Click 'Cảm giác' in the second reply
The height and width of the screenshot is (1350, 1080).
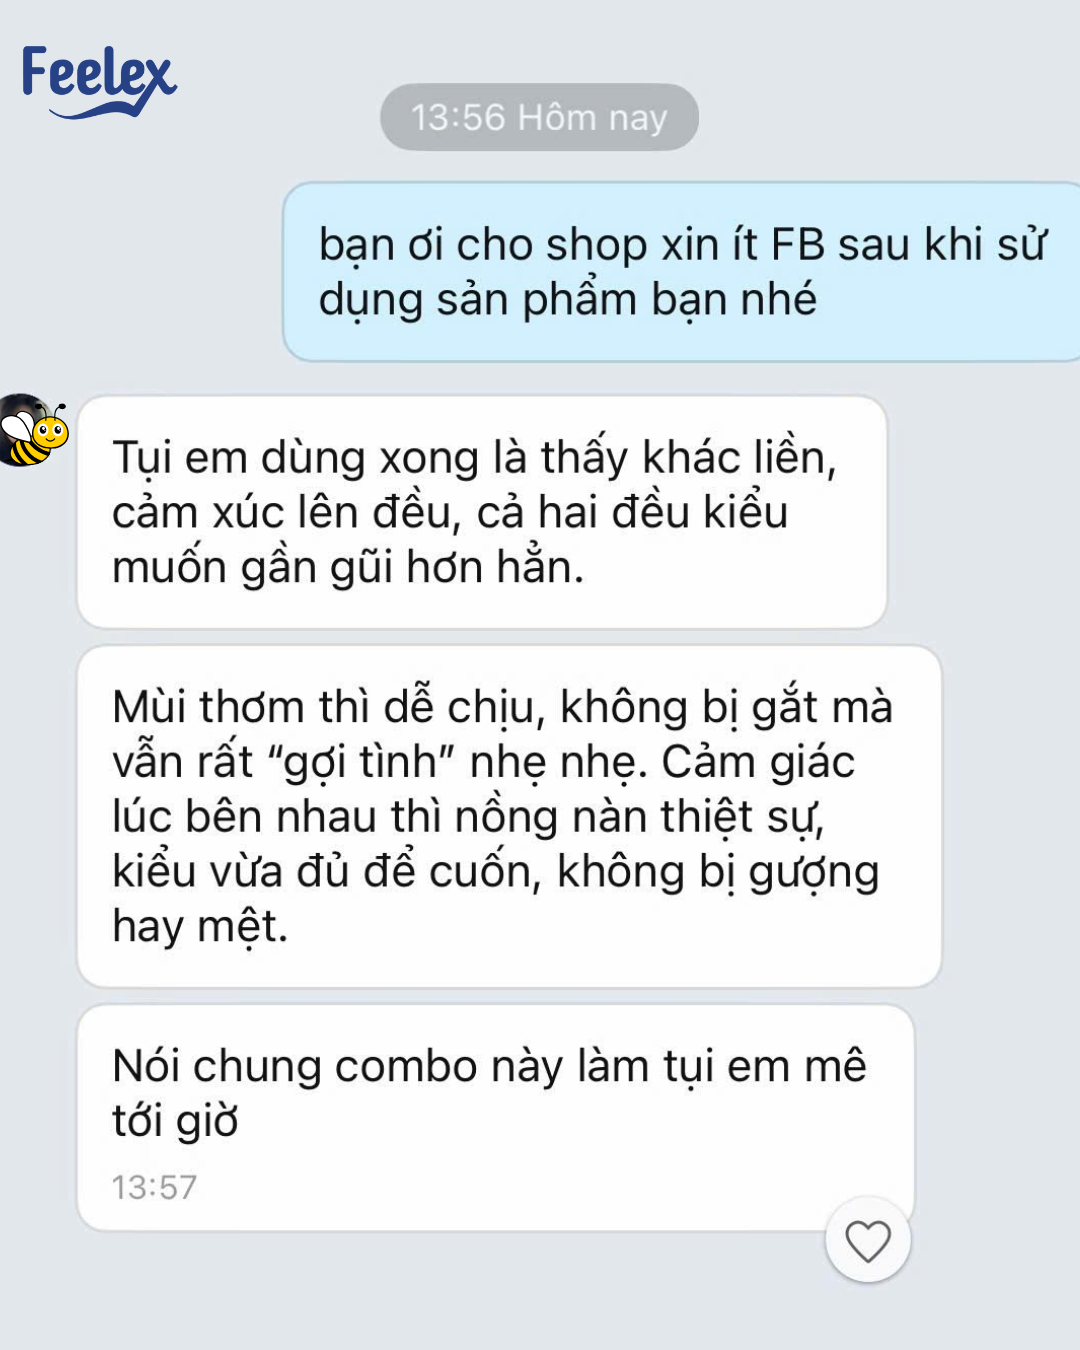click(758, 762)
